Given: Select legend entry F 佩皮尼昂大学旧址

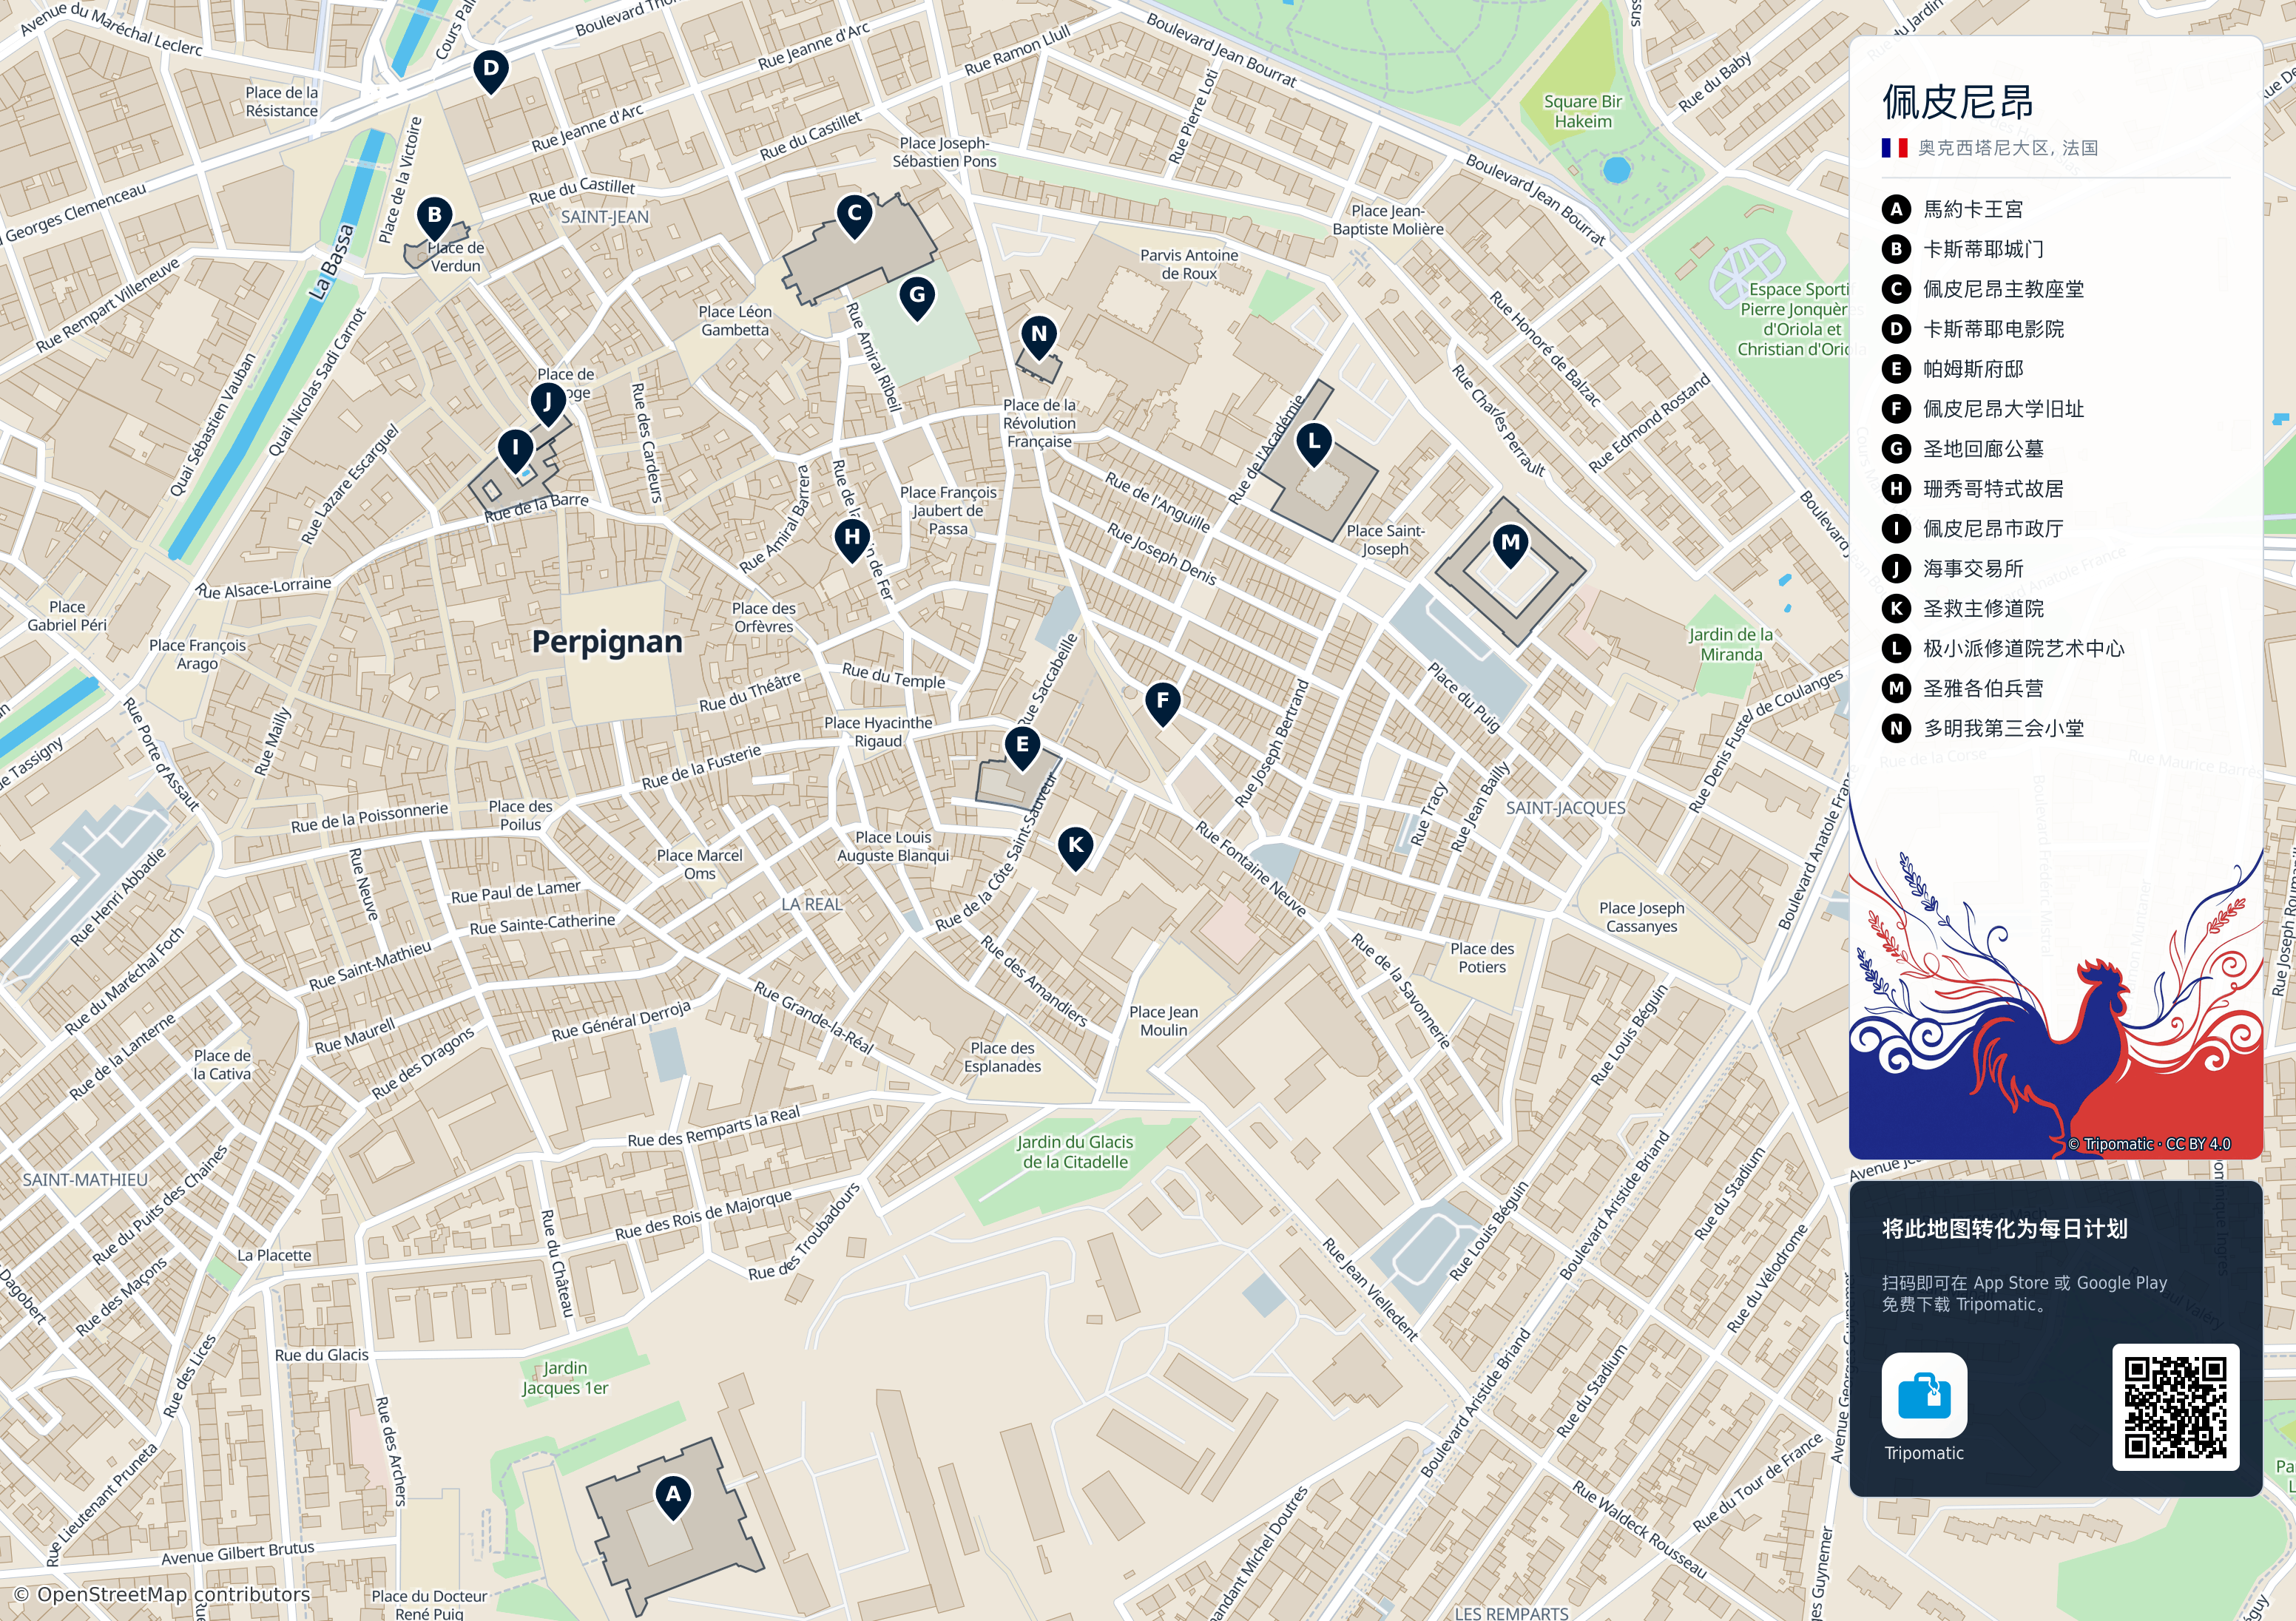Looking at the screenshot, I should coord(1983,409).
